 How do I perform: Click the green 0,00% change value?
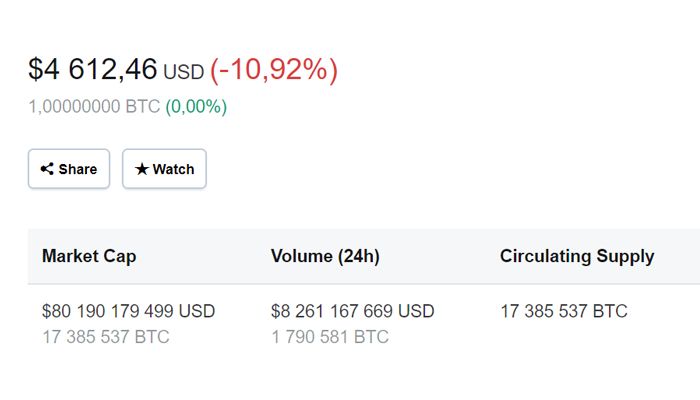click(196, 107)
